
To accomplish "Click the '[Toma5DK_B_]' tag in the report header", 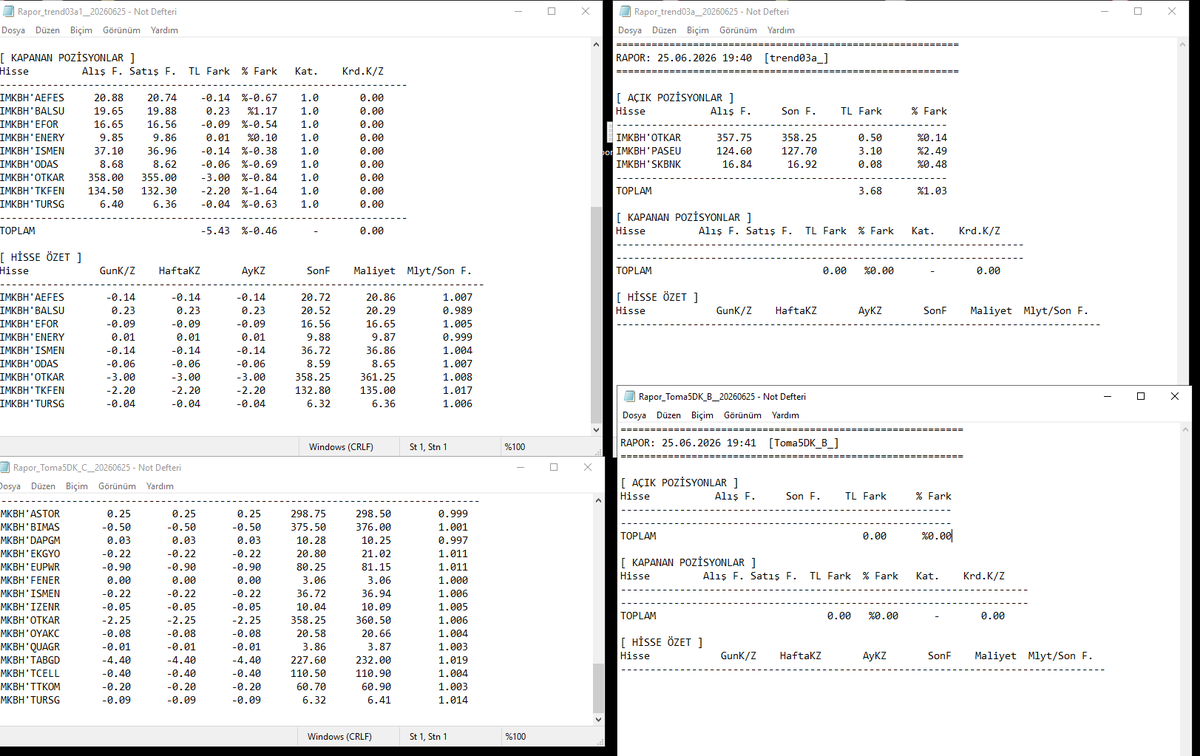I will [803, 443].
